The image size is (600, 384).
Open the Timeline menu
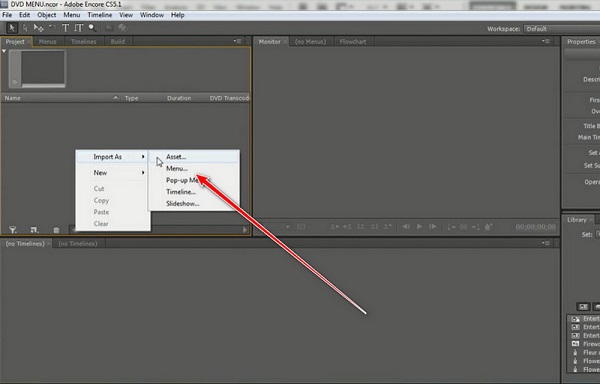[x=99, y=15]
